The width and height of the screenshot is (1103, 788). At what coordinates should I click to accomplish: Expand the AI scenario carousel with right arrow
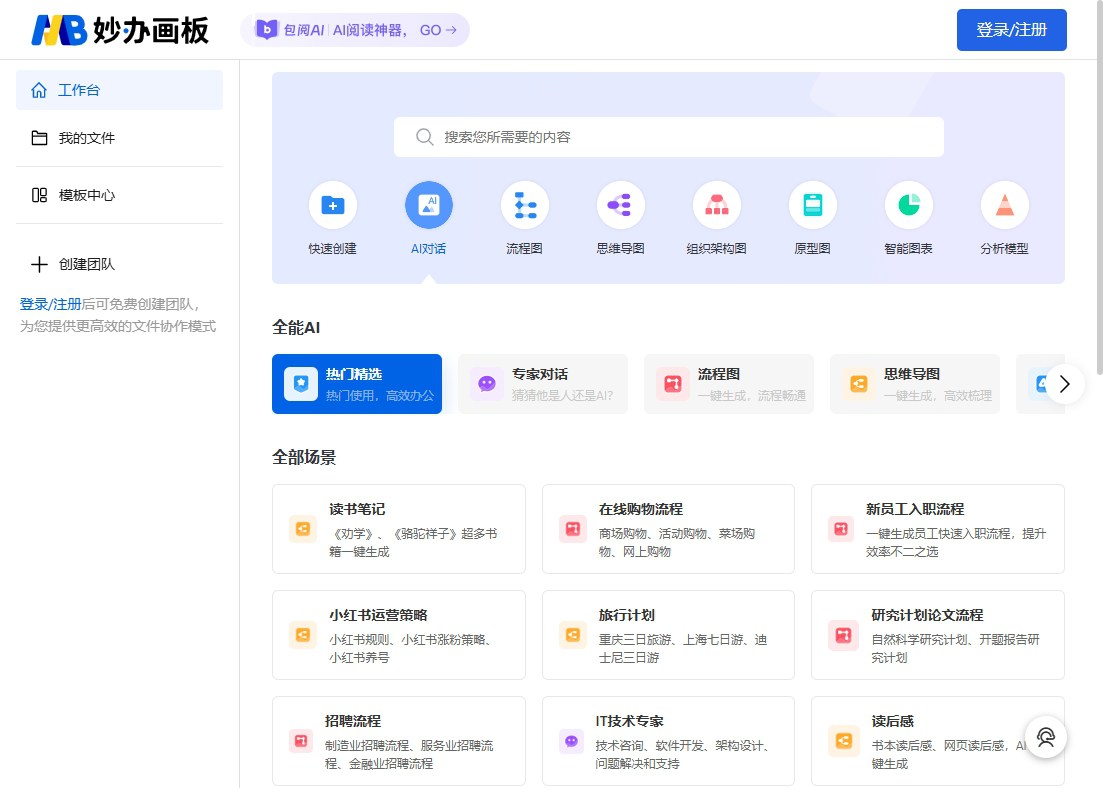pos(1064,383)
